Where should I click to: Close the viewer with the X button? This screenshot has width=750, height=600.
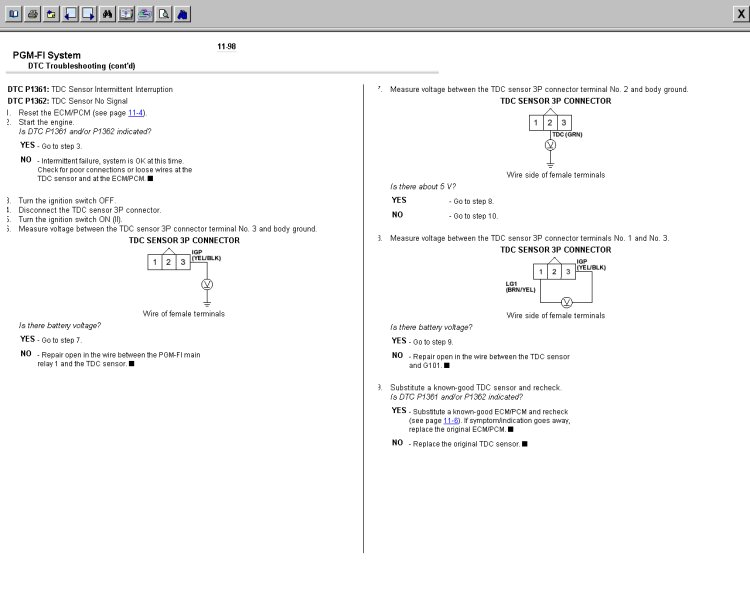point(740,13)
